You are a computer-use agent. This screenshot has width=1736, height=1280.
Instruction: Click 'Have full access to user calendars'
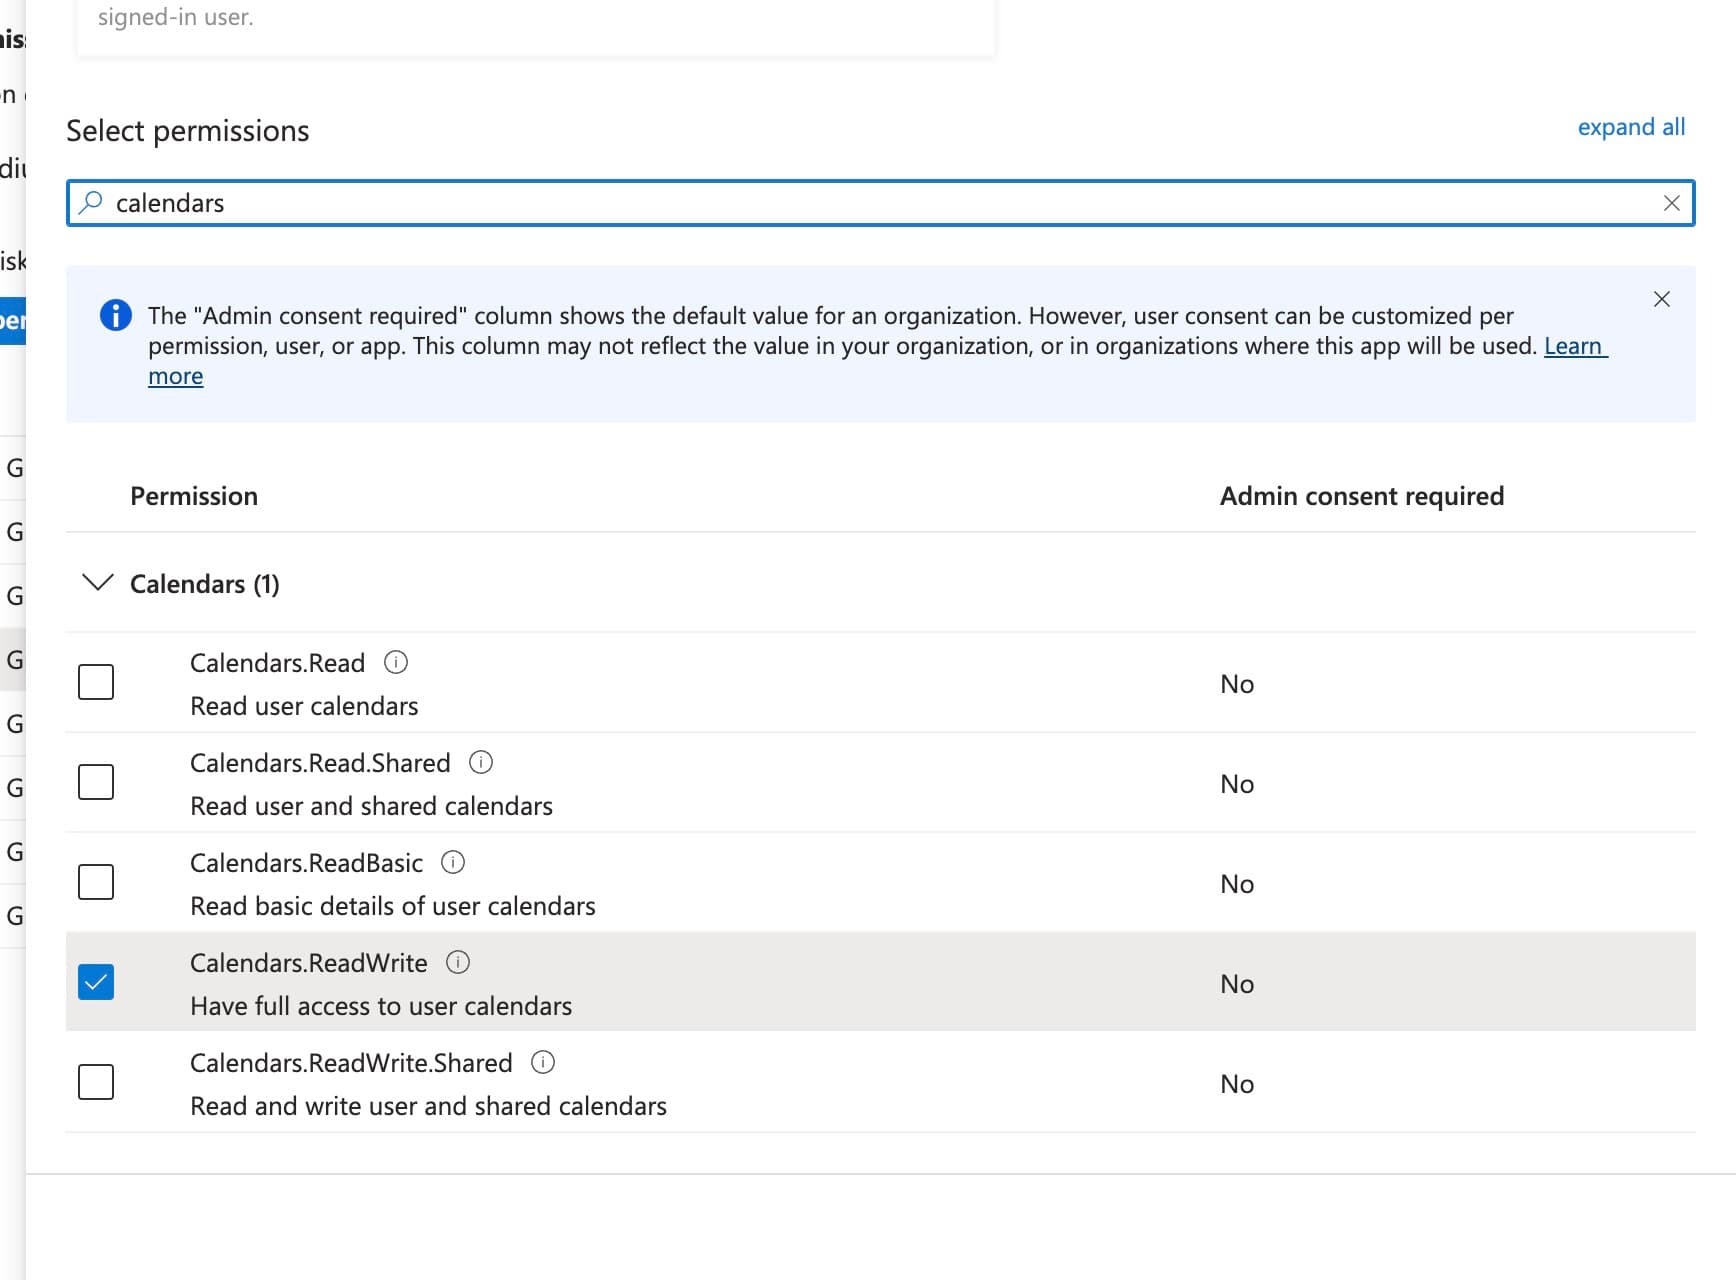[381, 1006]
